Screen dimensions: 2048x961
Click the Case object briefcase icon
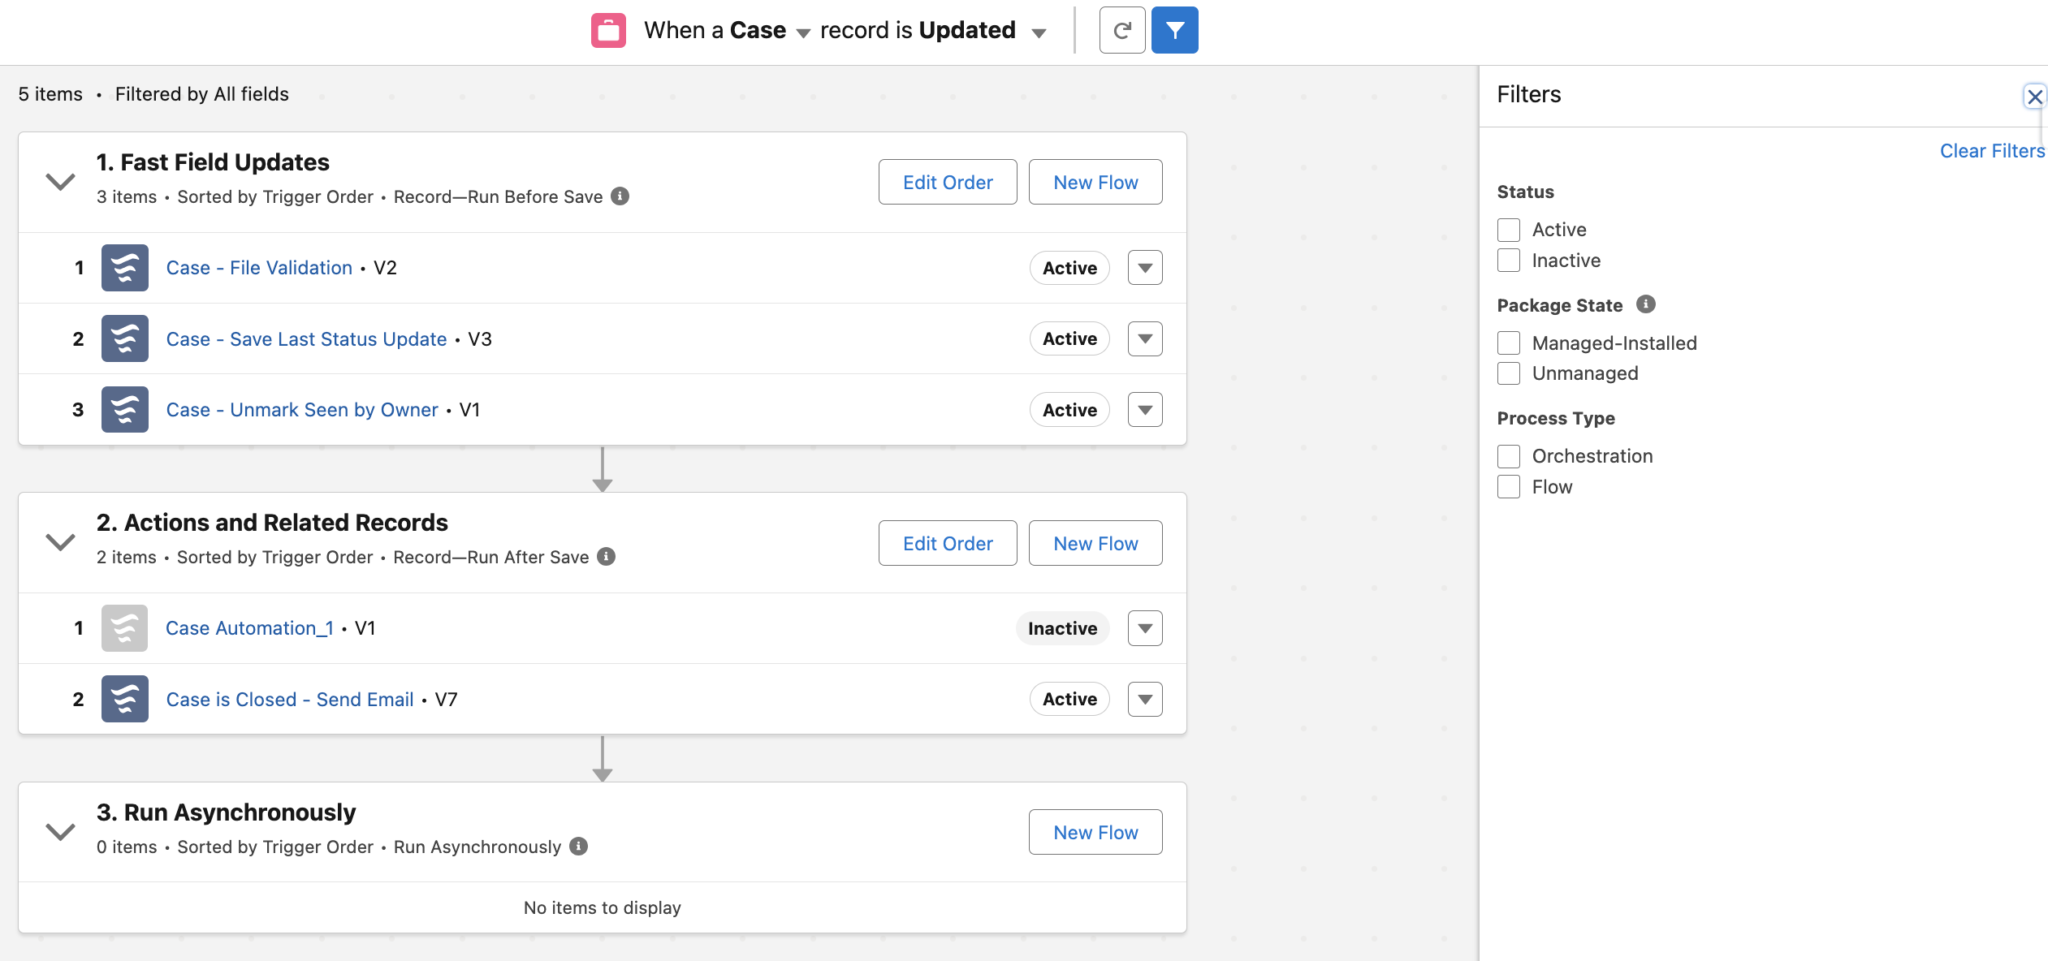[x=608, y=30]
